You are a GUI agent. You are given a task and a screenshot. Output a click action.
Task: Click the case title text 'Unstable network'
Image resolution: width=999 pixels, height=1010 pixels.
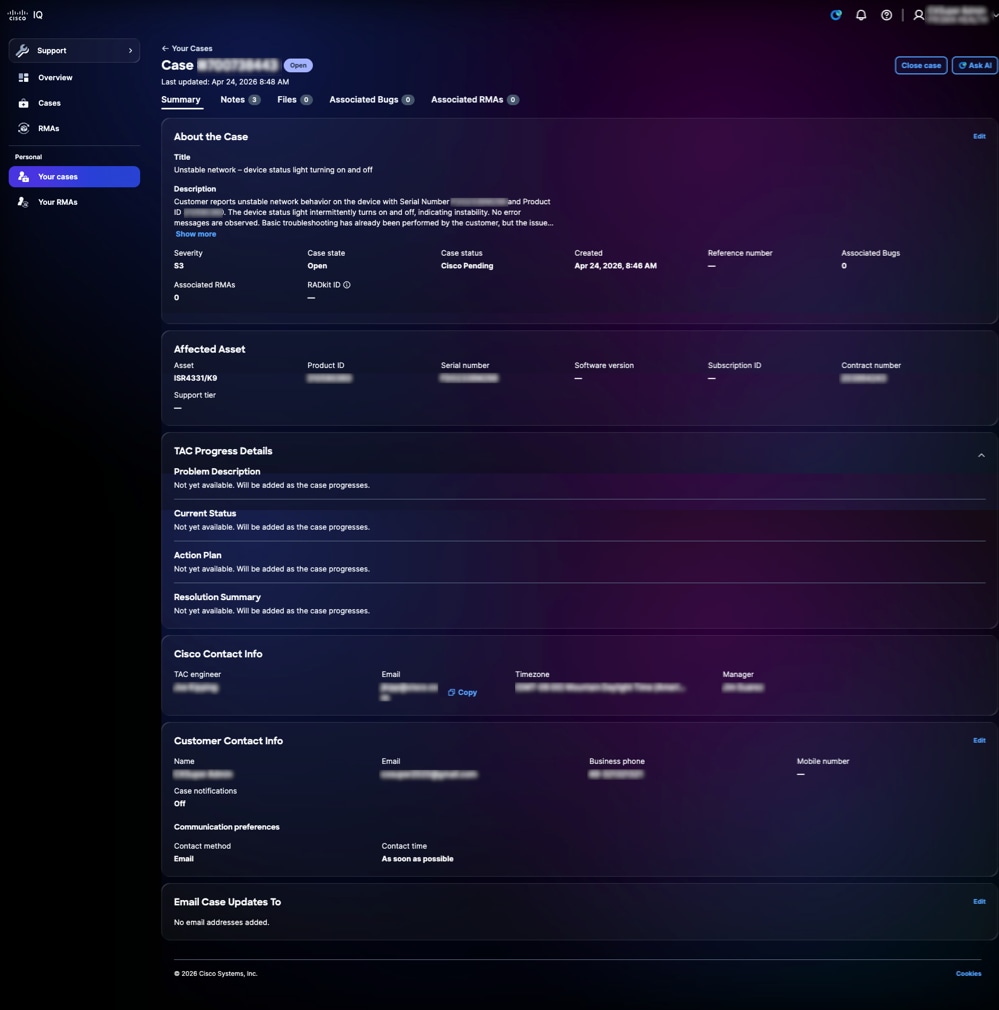[x=273, y=170]
